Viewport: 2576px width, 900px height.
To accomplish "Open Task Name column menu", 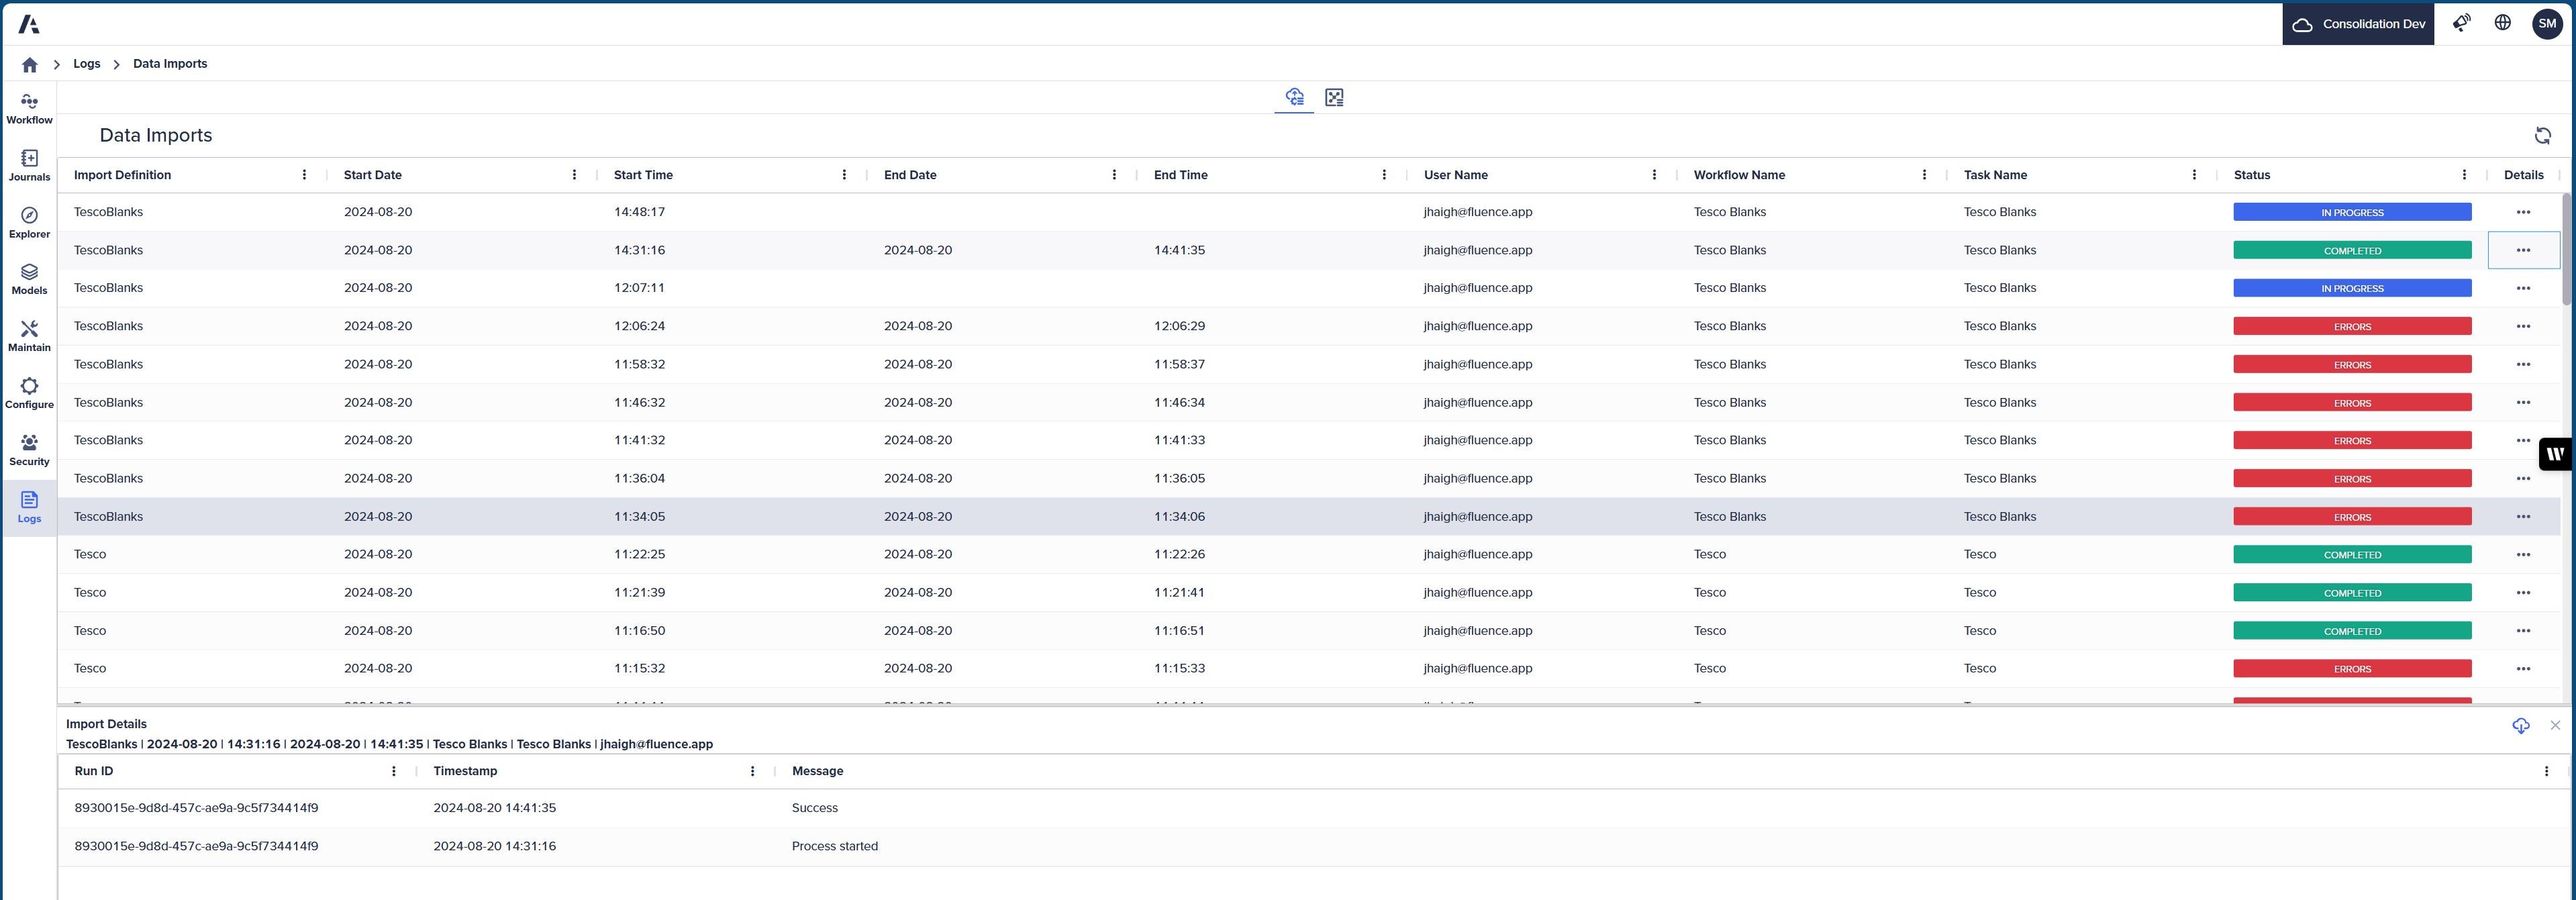I will pos(2194,175).
